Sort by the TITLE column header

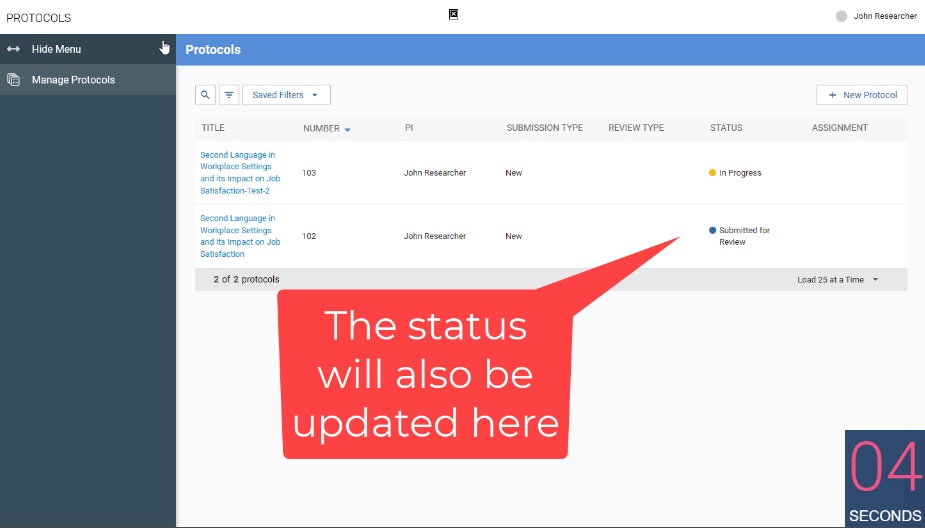(x=213, y=128)
